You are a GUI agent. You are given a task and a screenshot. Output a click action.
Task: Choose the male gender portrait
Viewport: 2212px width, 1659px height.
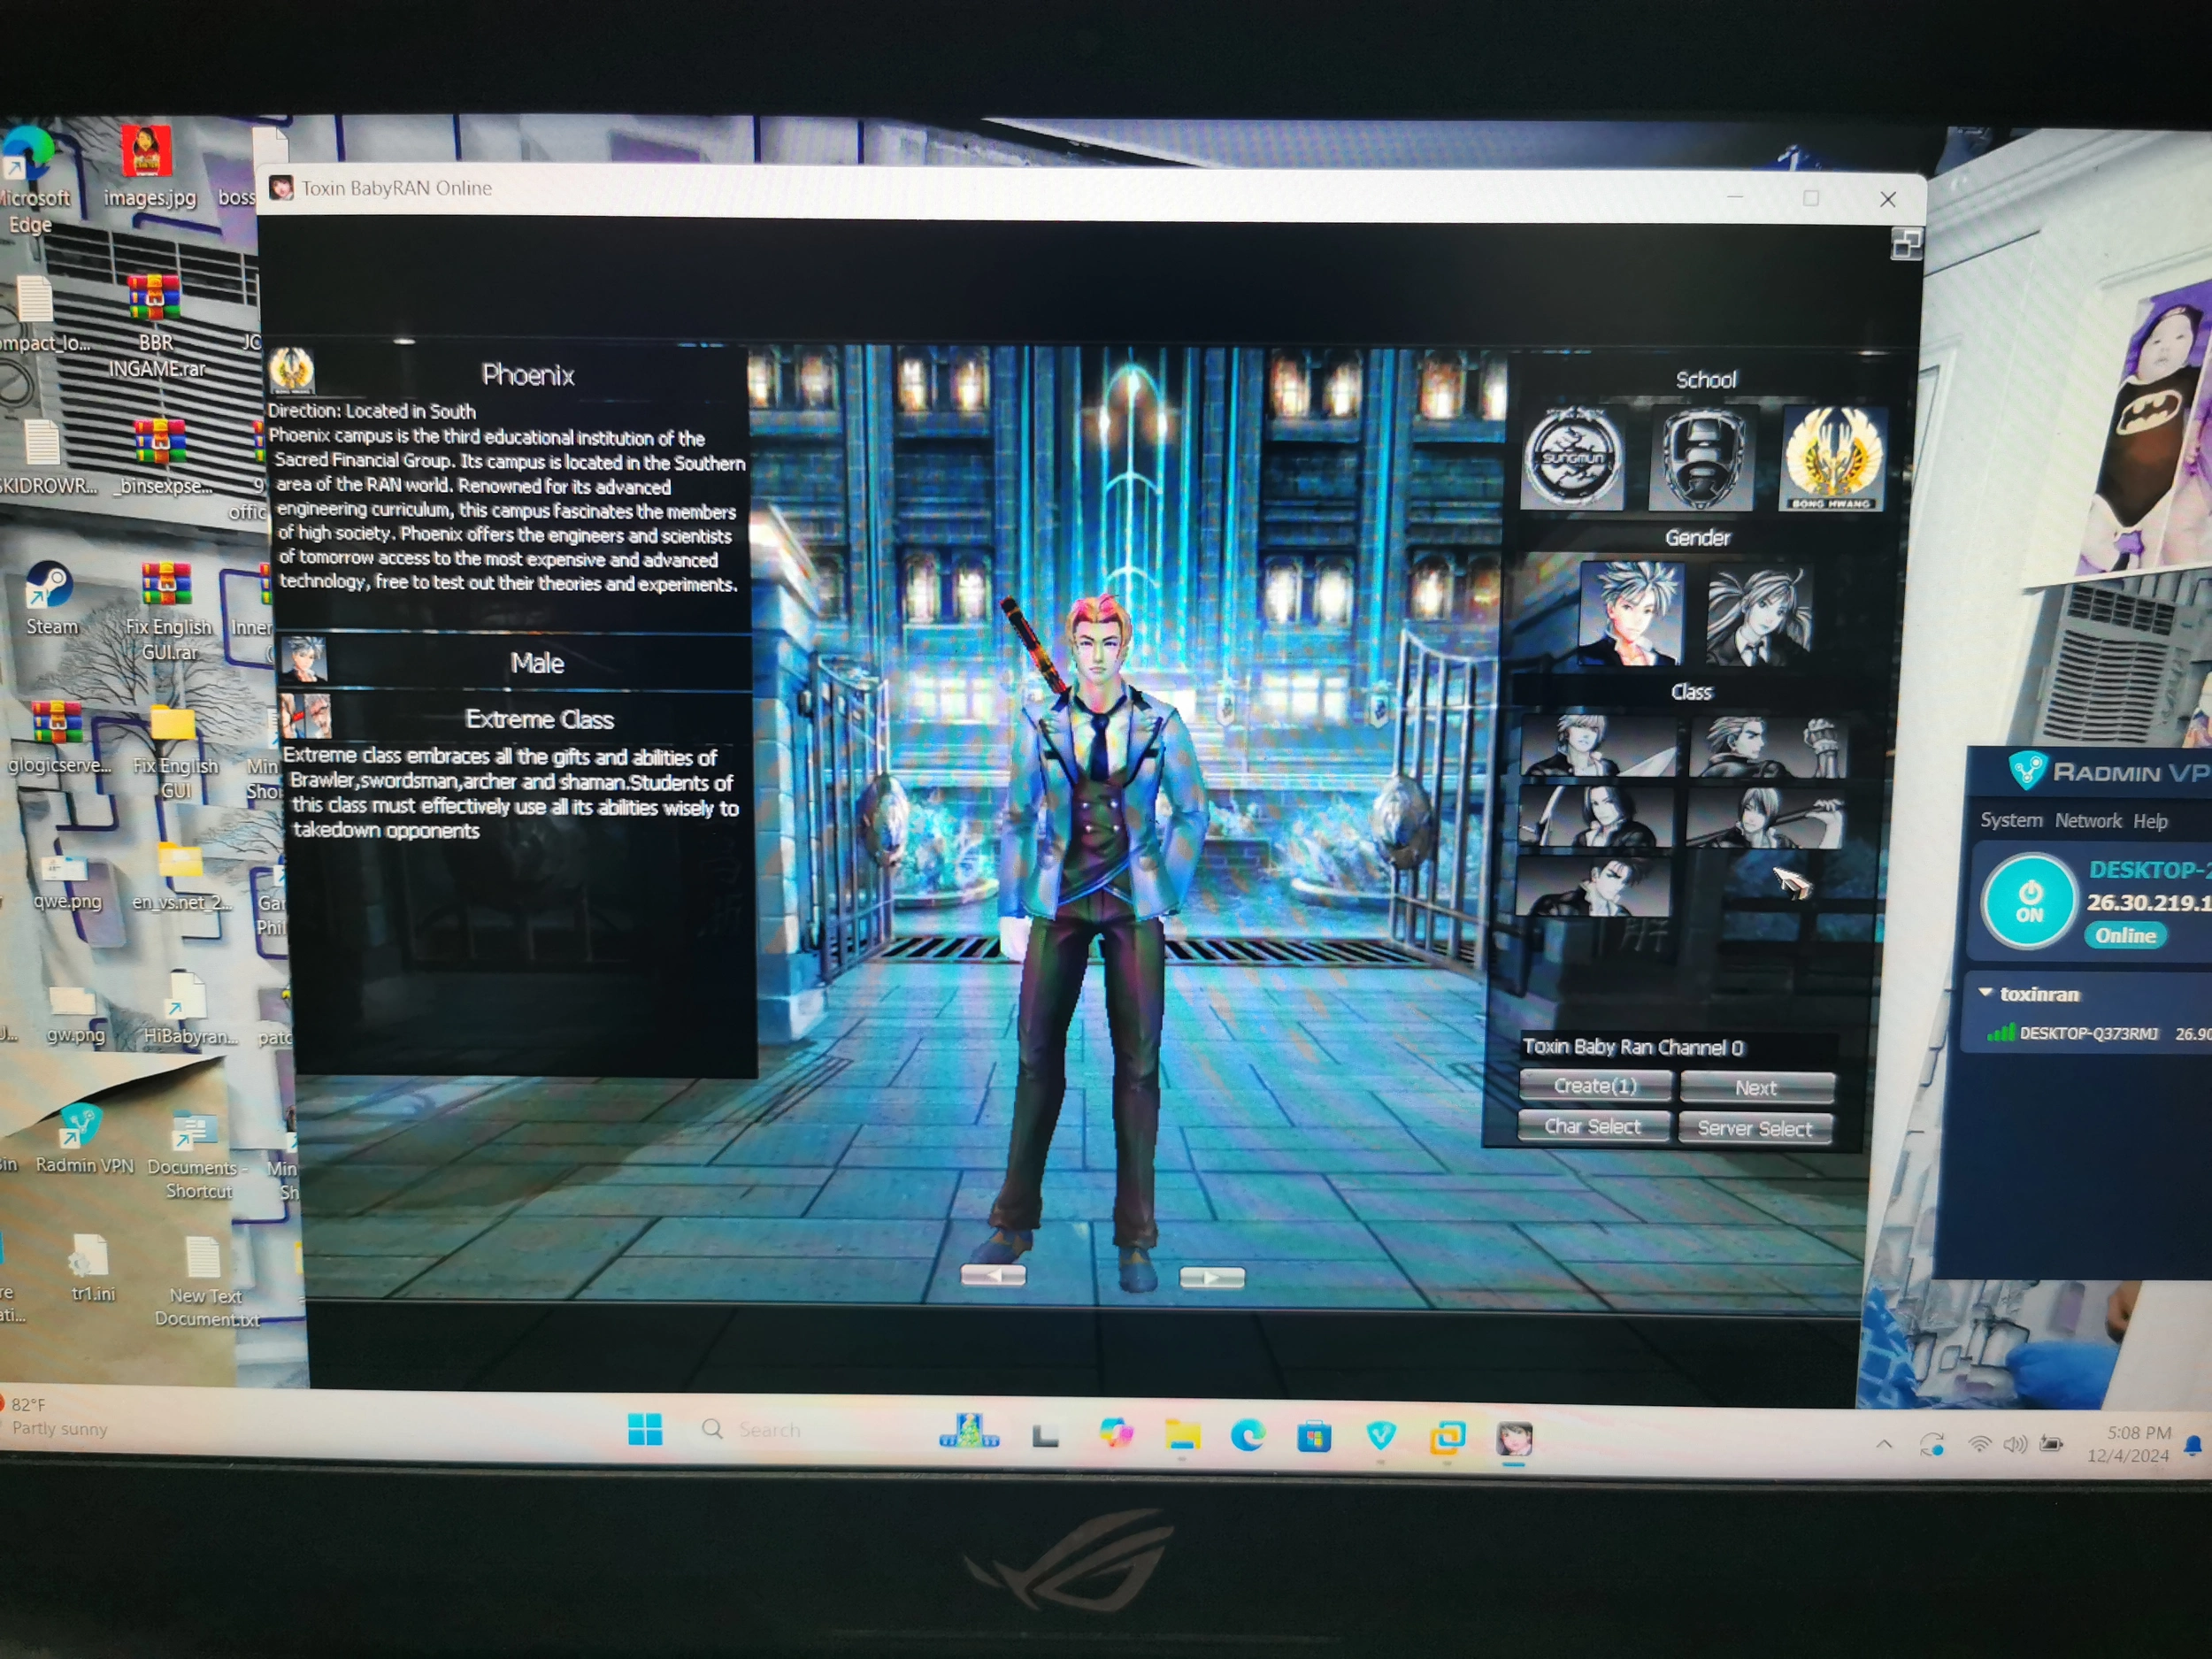click(x=1630, y=613)
